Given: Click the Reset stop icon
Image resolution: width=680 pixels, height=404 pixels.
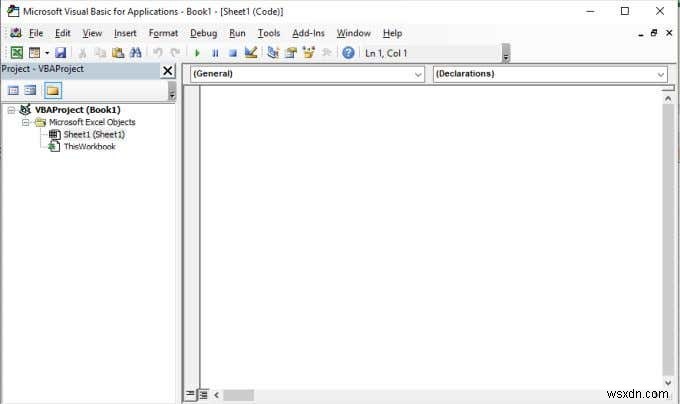Looking at the screenshot, I should [233, 53].
